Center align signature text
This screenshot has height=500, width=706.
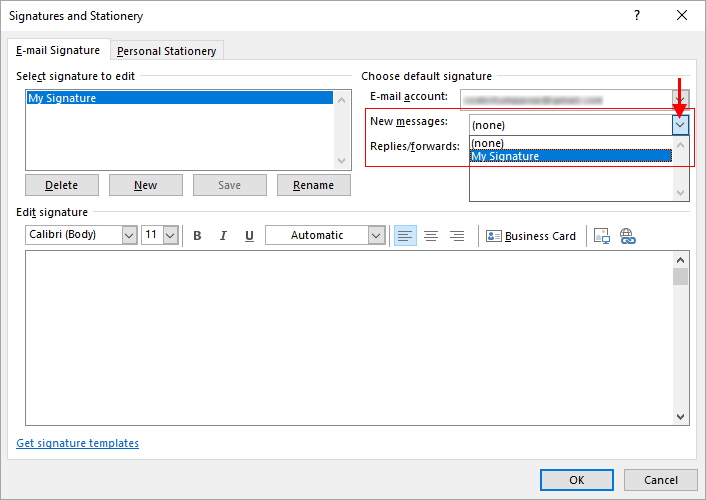[x=431, y=236]
